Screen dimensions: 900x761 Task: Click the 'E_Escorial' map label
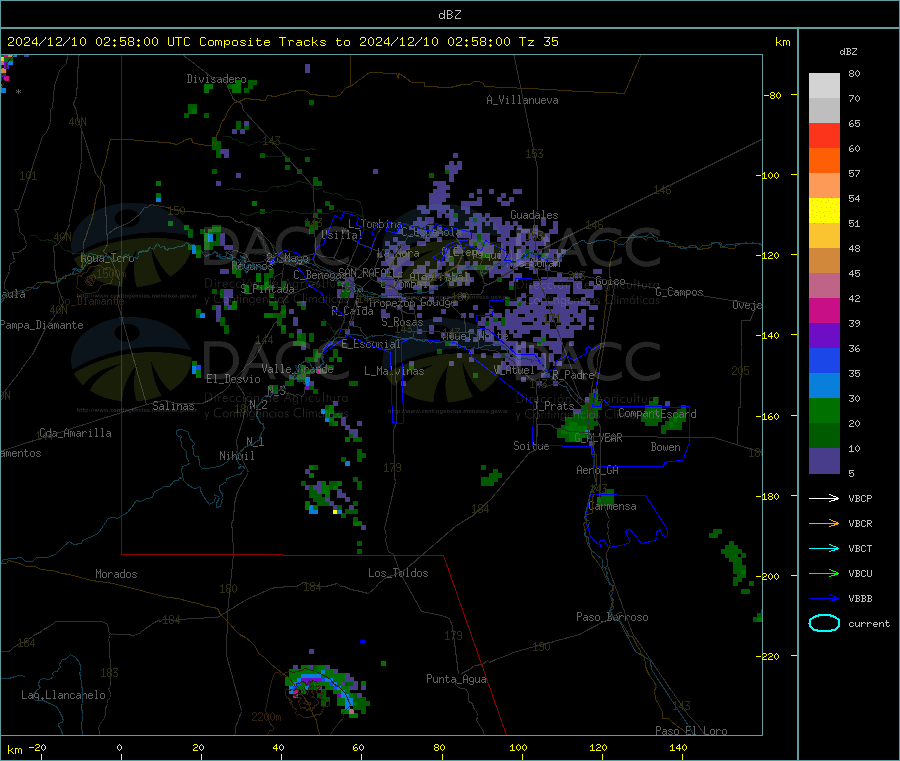[x=370, y=344]
